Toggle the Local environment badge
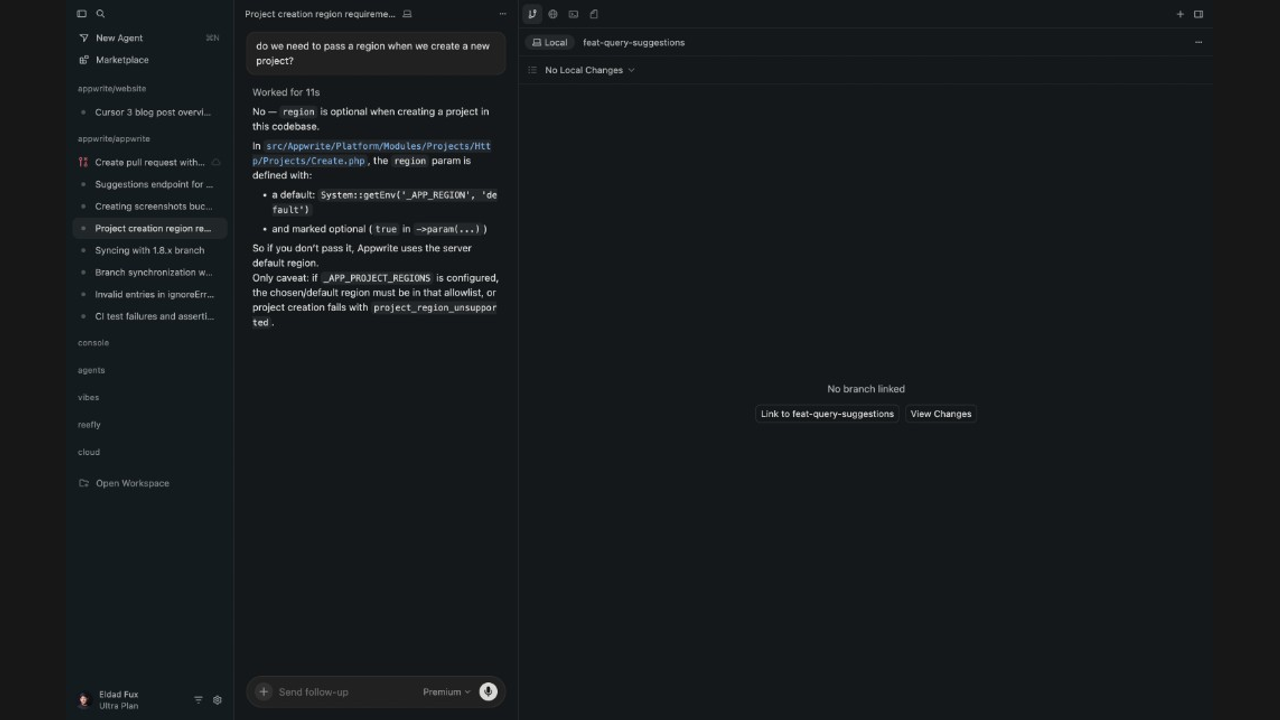Screen dimensions: 1280x720 tap(549, 42)
